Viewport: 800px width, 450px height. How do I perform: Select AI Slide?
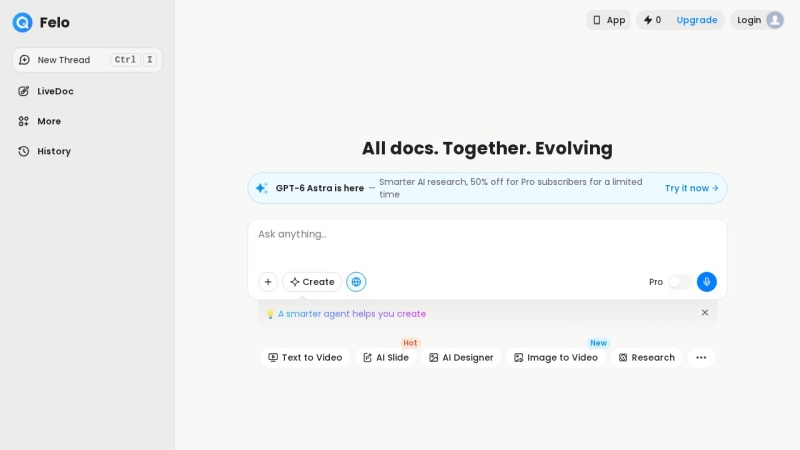[386, 358]
